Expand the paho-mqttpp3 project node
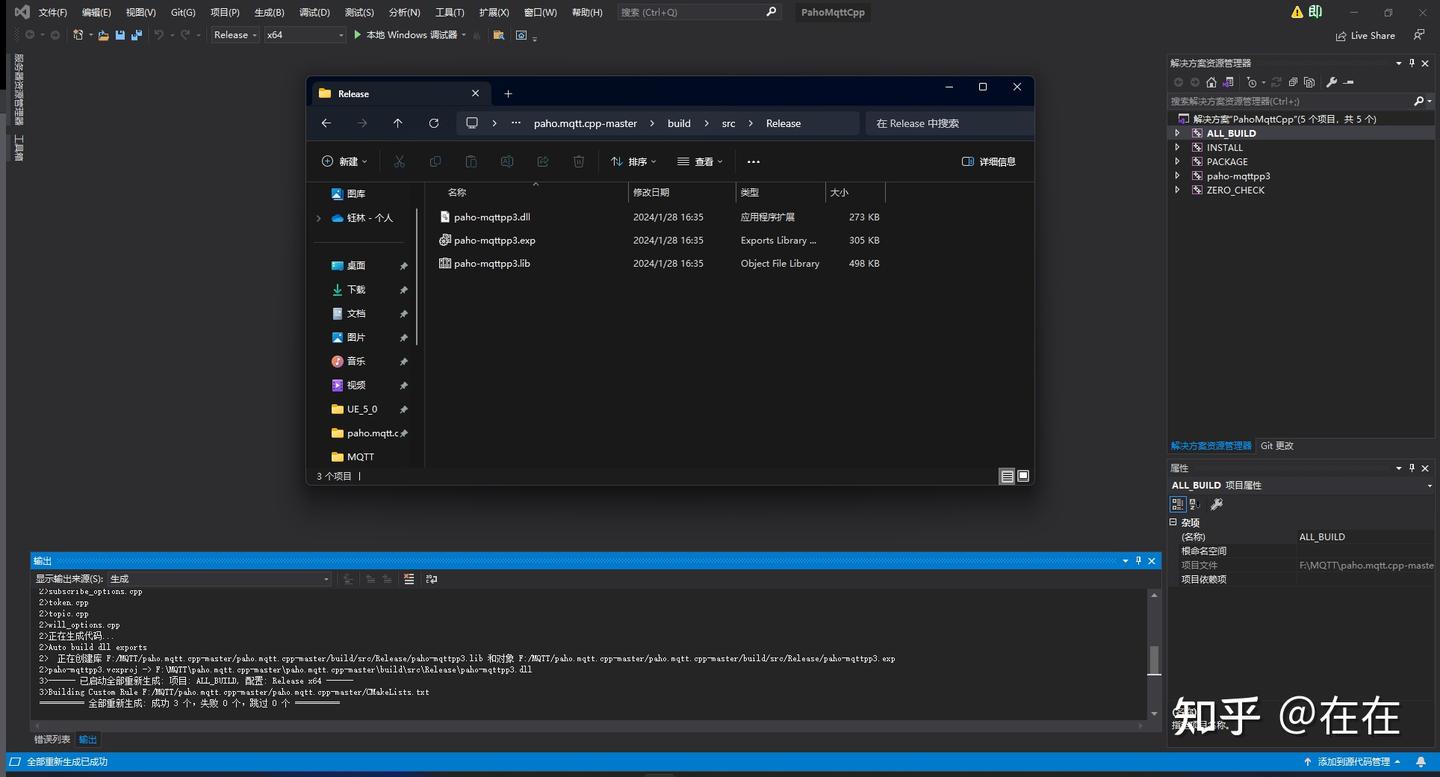Viewport: 1440px width, 777px height. coord(1177,176)
